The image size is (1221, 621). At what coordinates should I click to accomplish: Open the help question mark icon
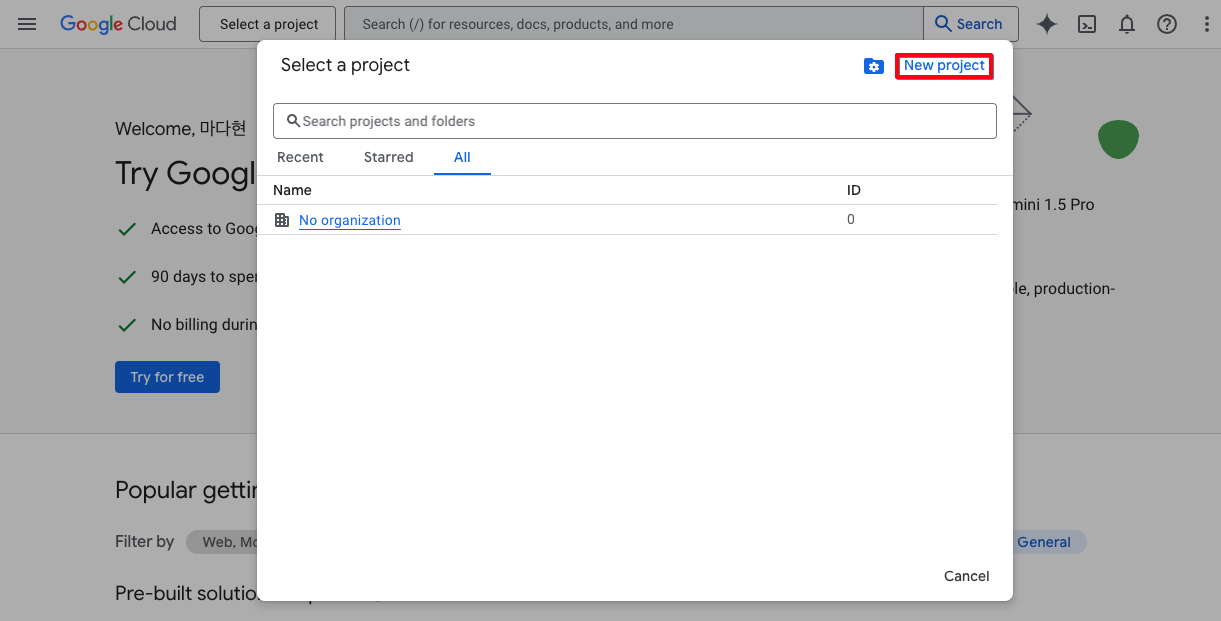coord(1167,24)
